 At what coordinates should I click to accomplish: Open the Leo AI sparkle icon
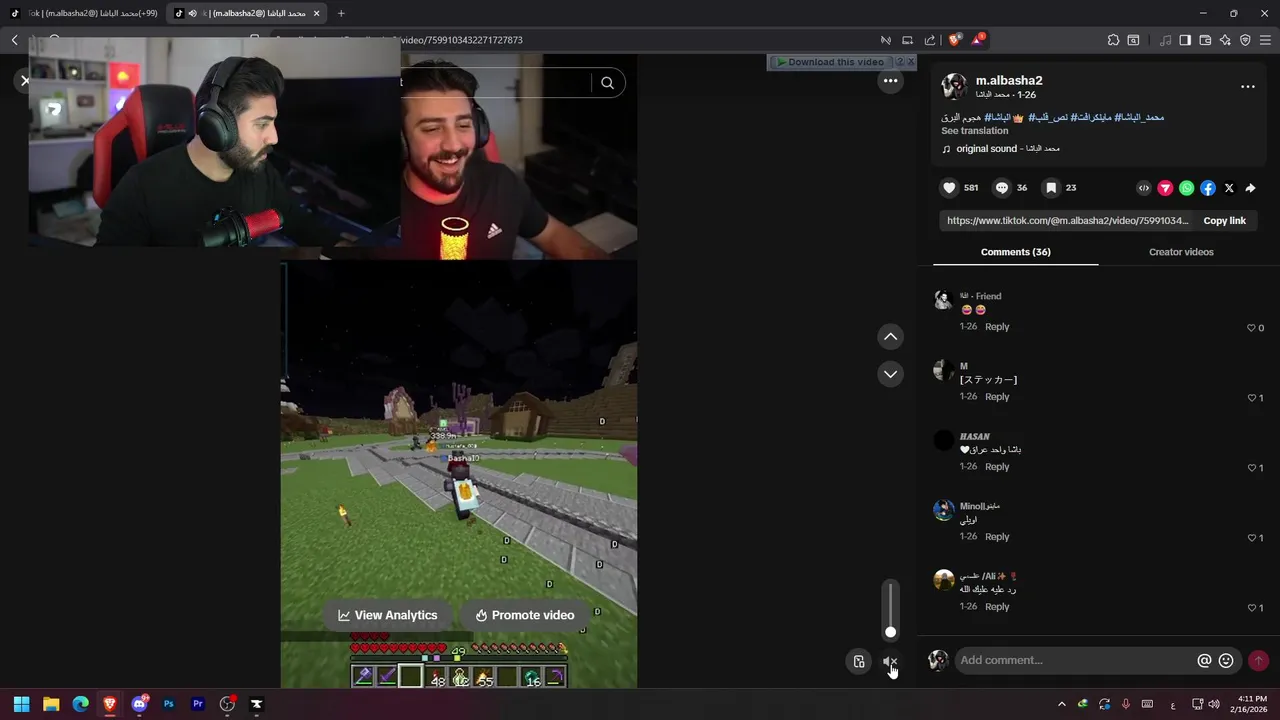click(1225, 40)
